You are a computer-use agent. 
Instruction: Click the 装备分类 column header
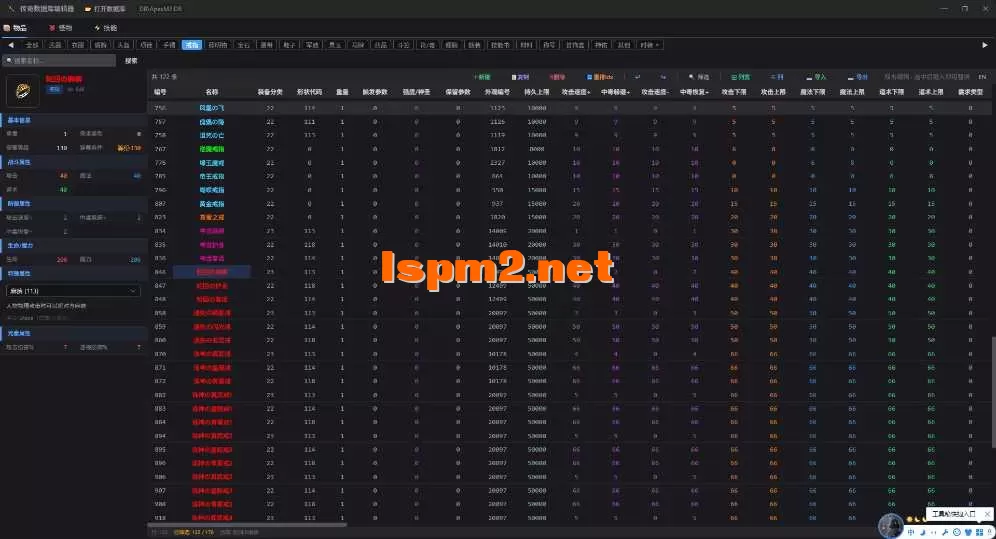(270, 92)
